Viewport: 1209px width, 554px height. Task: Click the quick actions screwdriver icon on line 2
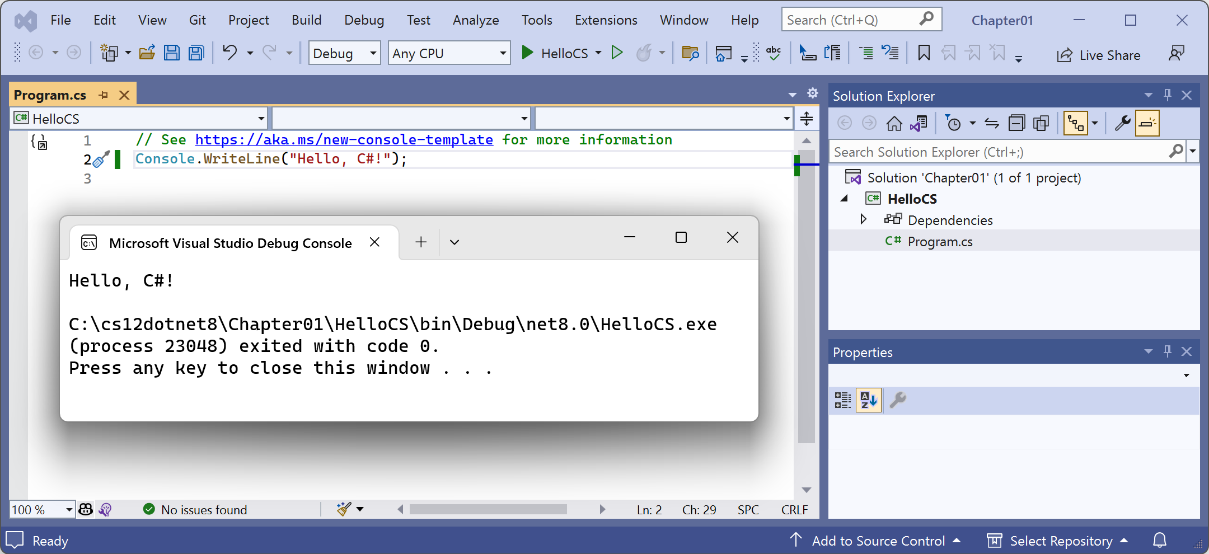click(100, 159)
